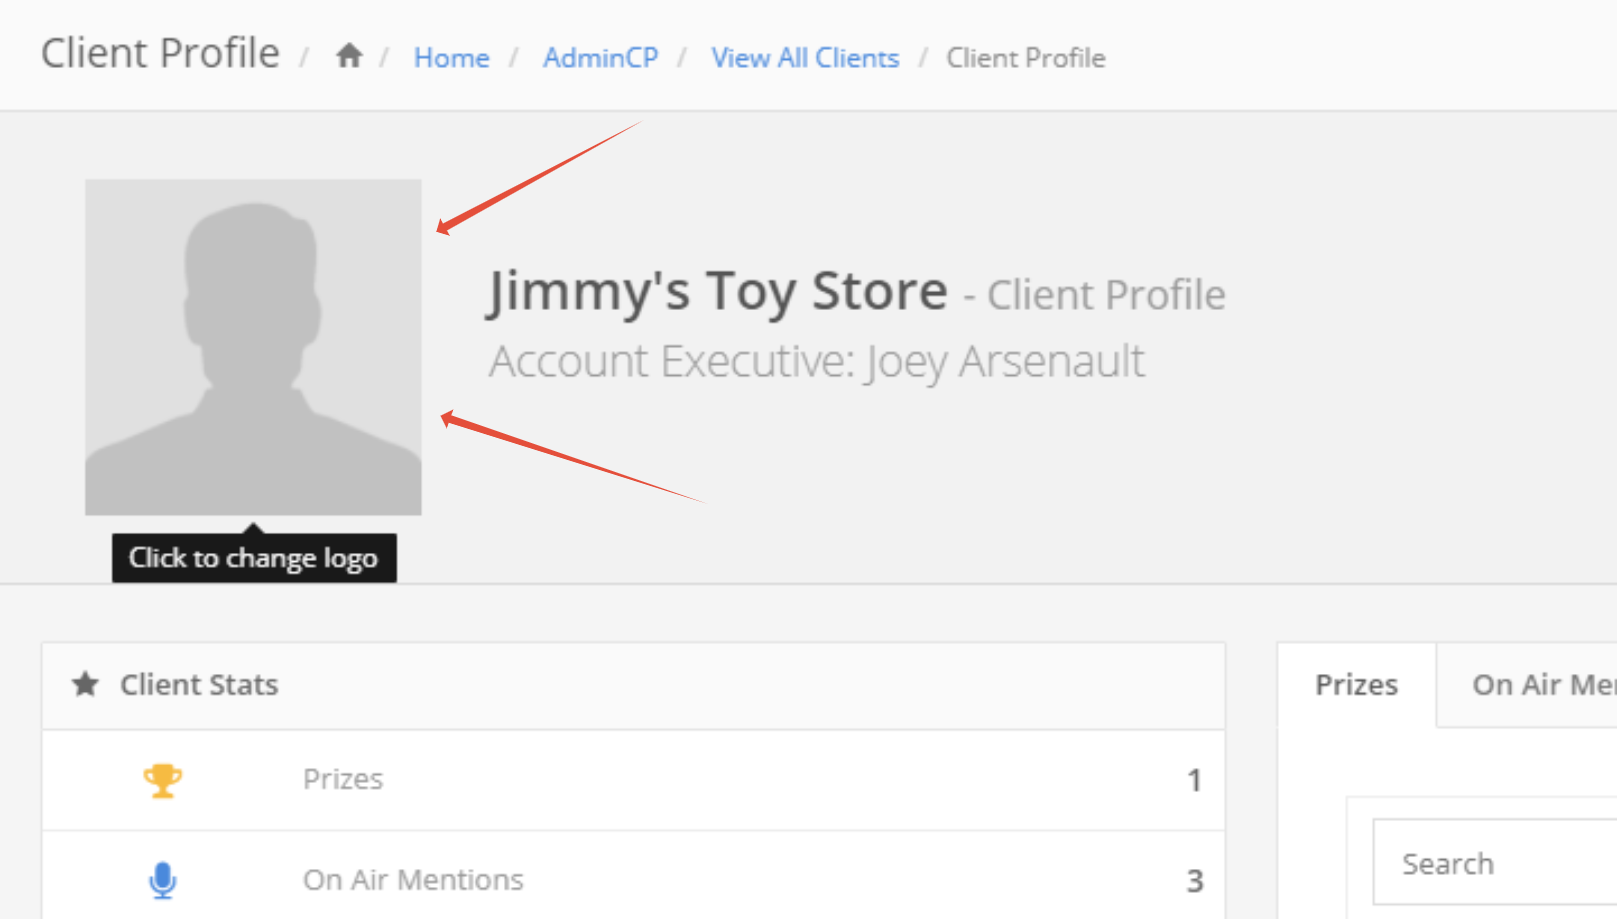Viewport: 1617px width, 919px height.
Task: Switch to the On Air Mentions tab
Action: (1542, 685)
